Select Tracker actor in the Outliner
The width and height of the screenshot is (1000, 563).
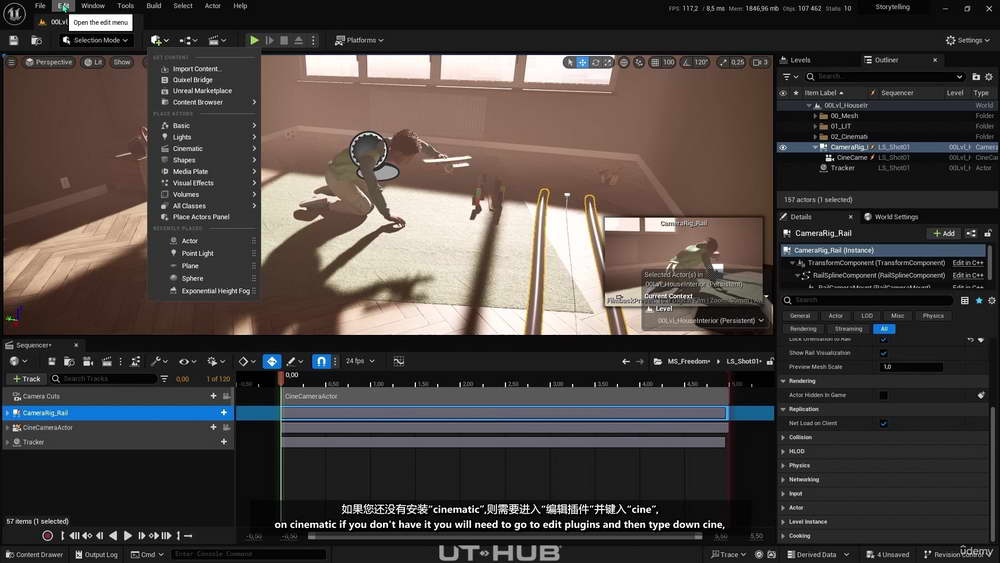click(842, 168)
